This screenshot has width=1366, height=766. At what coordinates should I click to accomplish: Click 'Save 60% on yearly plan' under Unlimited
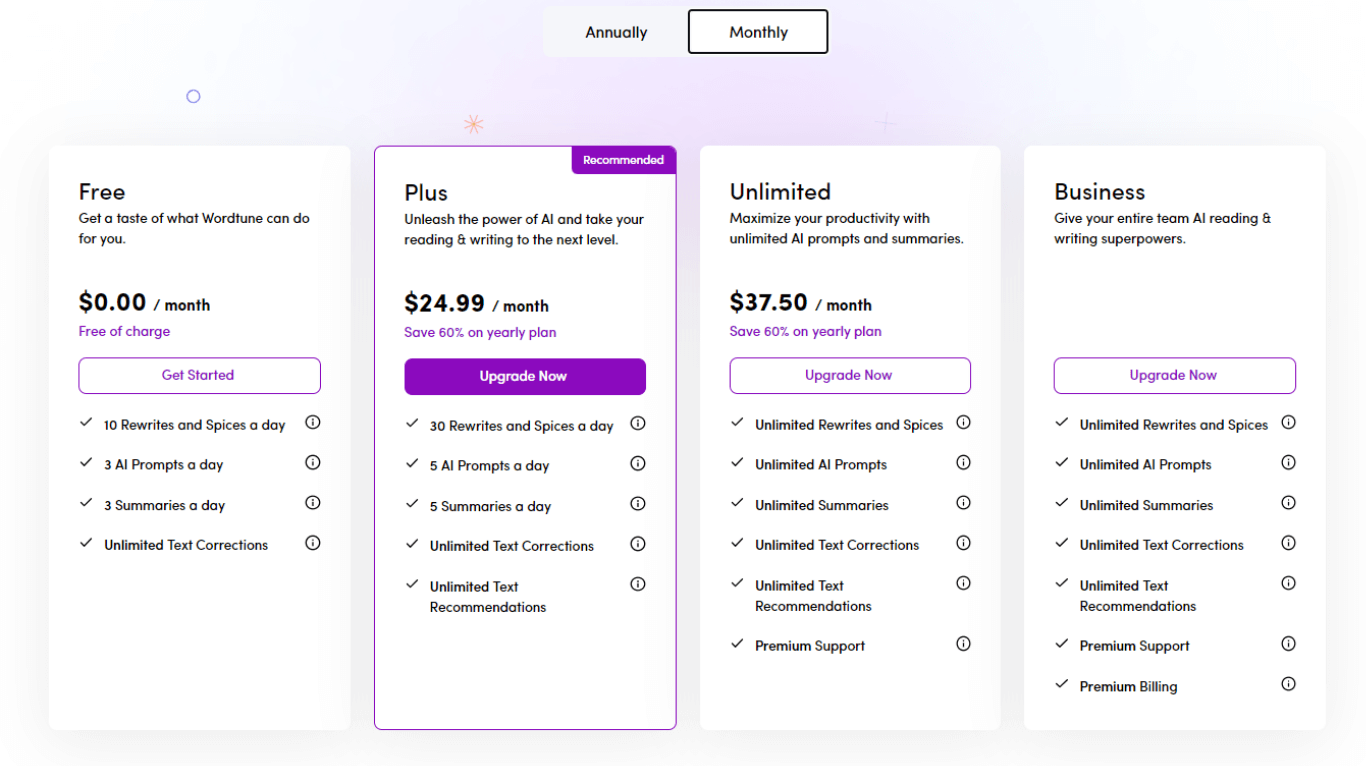pos(805,331)
